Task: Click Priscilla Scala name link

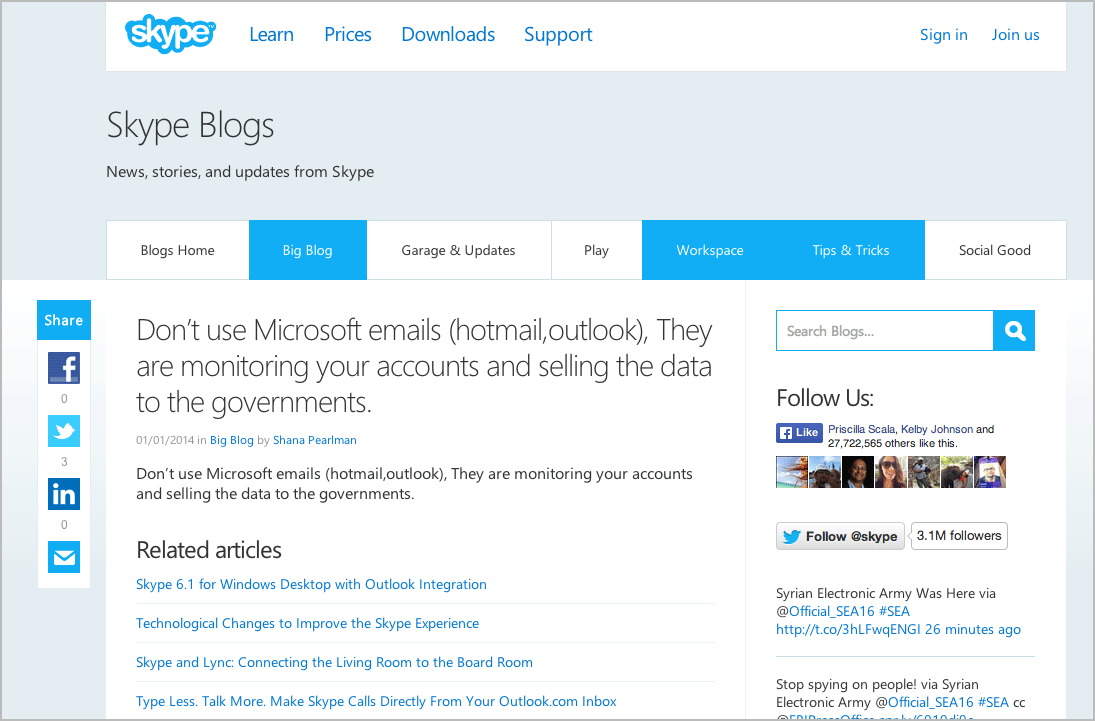Action: (x=862, y=429)
